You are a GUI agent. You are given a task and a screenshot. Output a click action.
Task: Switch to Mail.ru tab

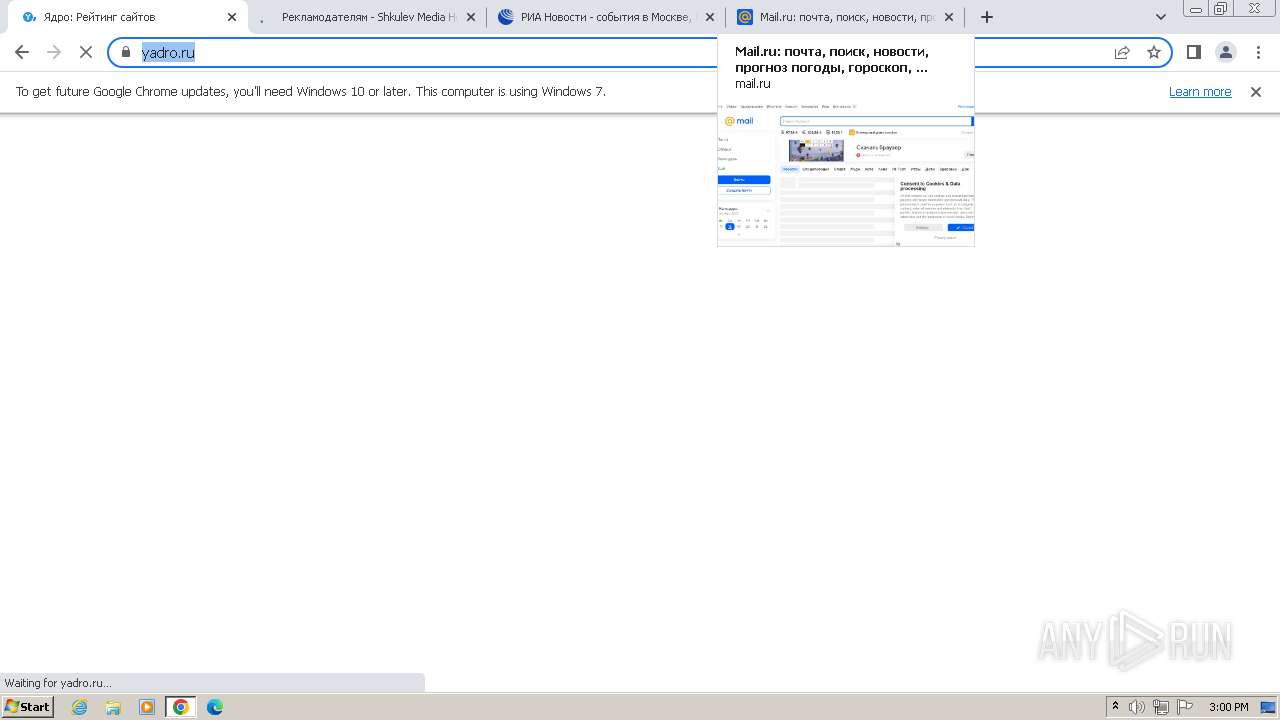[845, 17]
